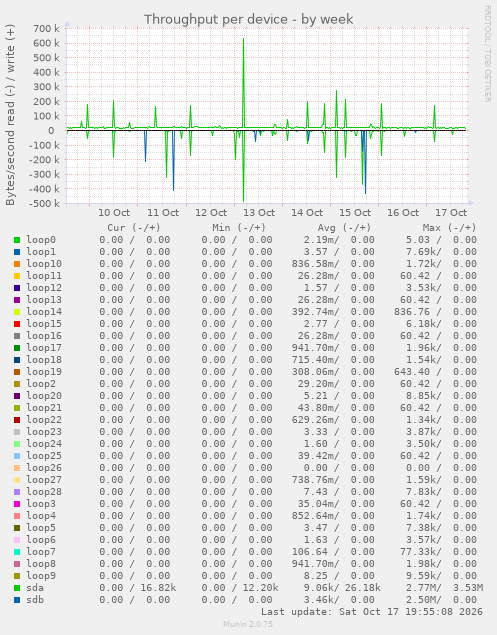Click the 'loop23' legend label
This screenshot has width=497, height=635.
tap(44, 432)
